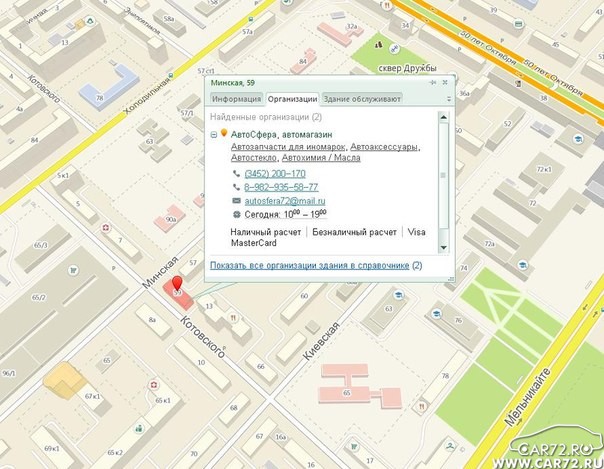Click the shopping cart icon near building 65/2
This screenshot has height=469, width=604.
(73, 270)
